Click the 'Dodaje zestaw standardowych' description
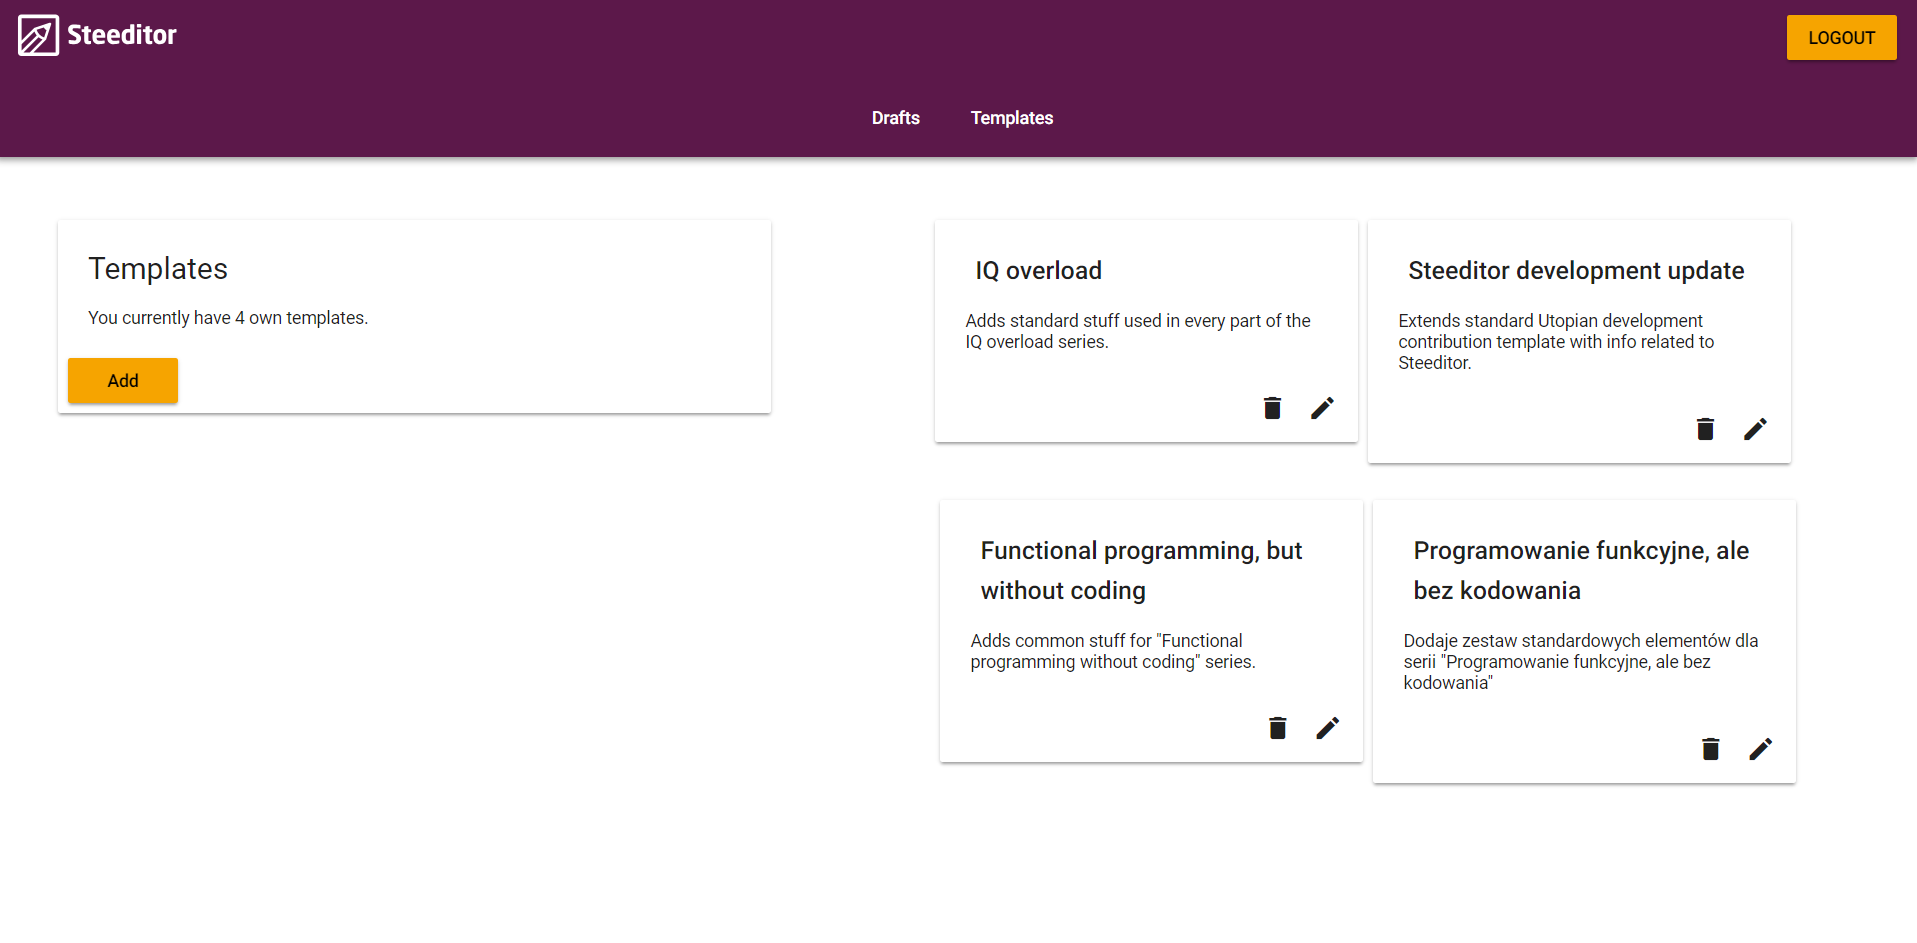The image size is (1917, 943). 1580,662
